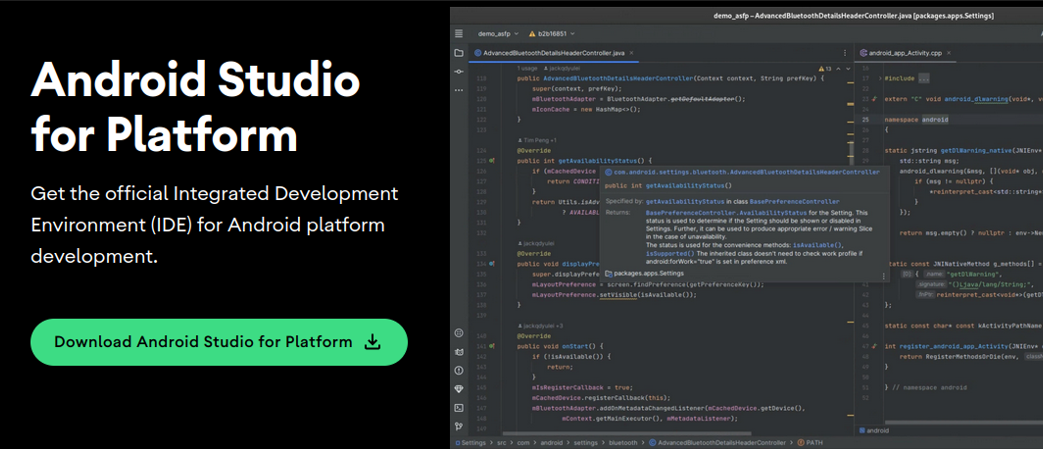Go to next highlighted problem arrow
The width and height of the screenshot is (1043, 449).
click(847, 69)
